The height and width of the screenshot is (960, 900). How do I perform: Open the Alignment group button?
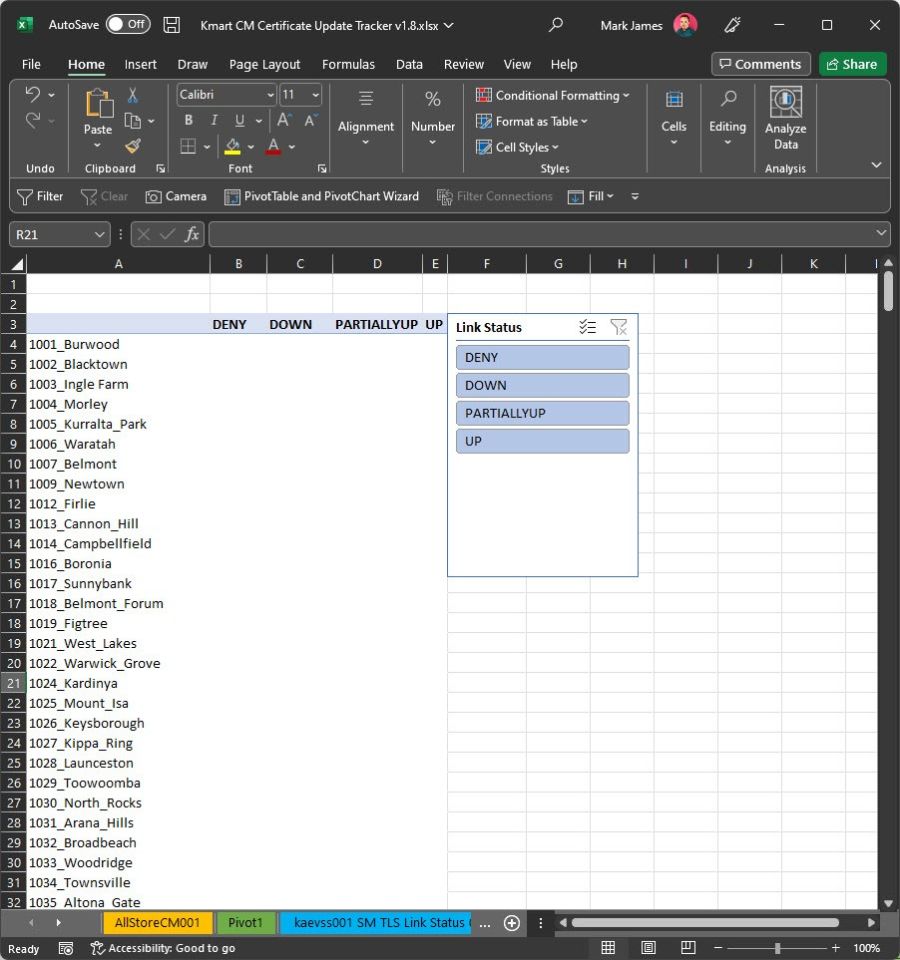(x=366, y=119)
